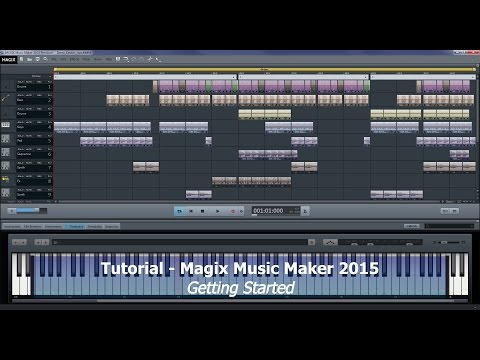Click the track 9 Synth instrument icon

[x=6, y=193]
